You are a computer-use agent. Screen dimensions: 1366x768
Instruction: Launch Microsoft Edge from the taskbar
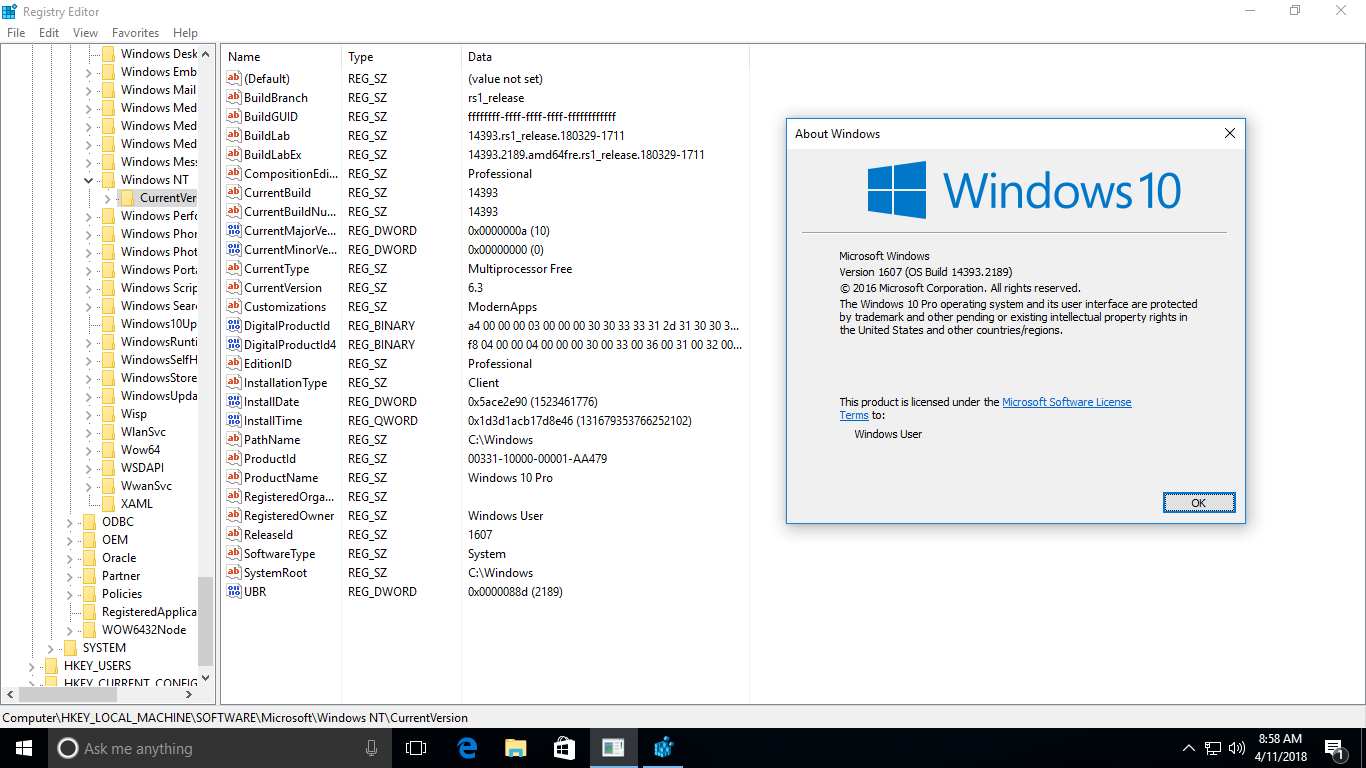point(466,748)
